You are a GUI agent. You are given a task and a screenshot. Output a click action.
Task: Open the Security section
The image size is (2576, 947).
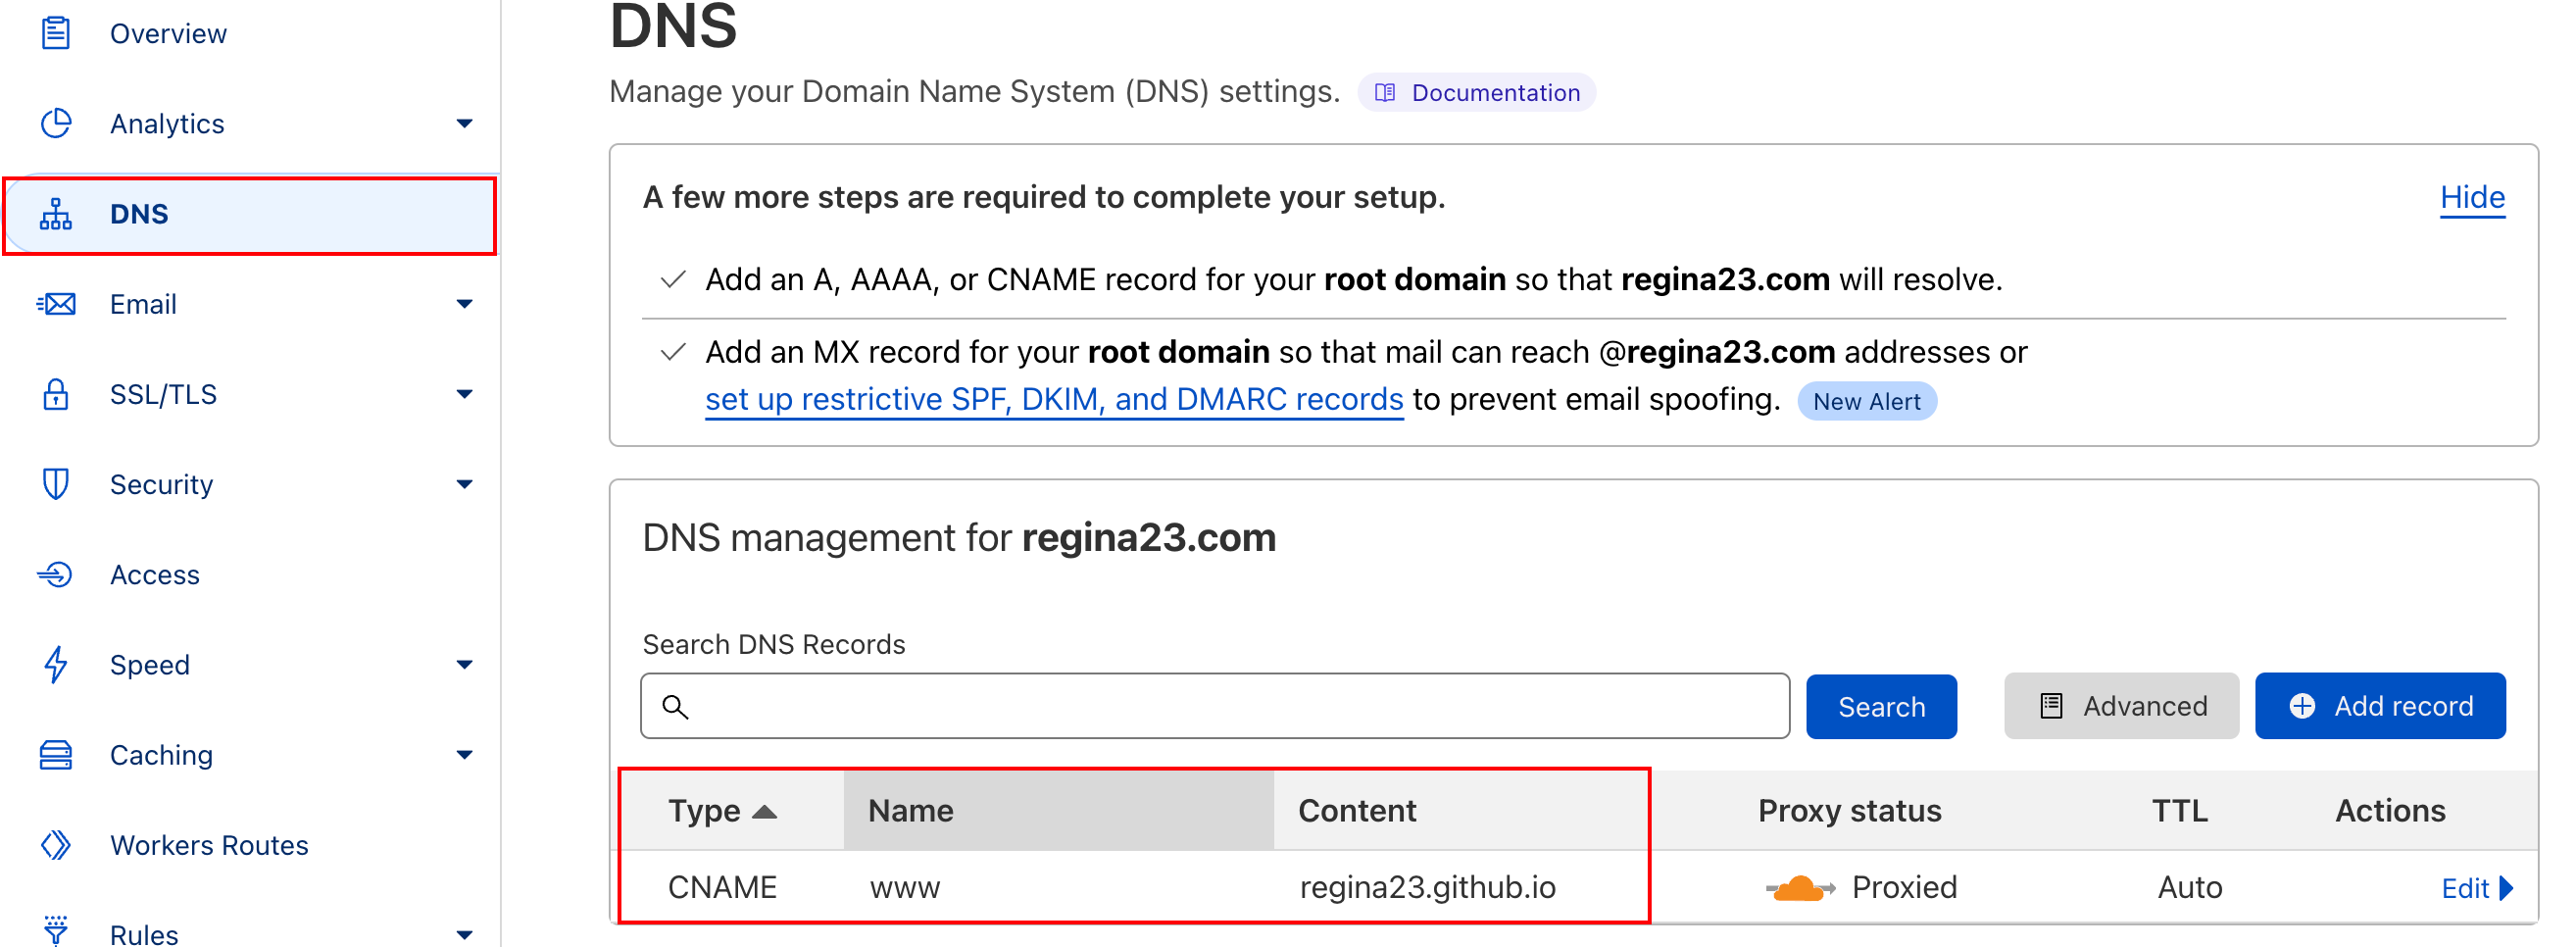click(x=161, y=484)
